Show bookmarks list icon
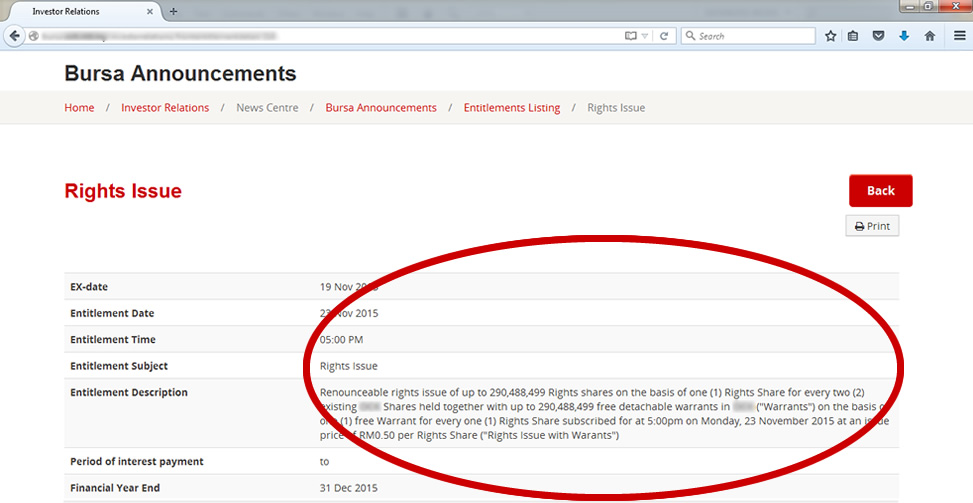 click(853, 36)
